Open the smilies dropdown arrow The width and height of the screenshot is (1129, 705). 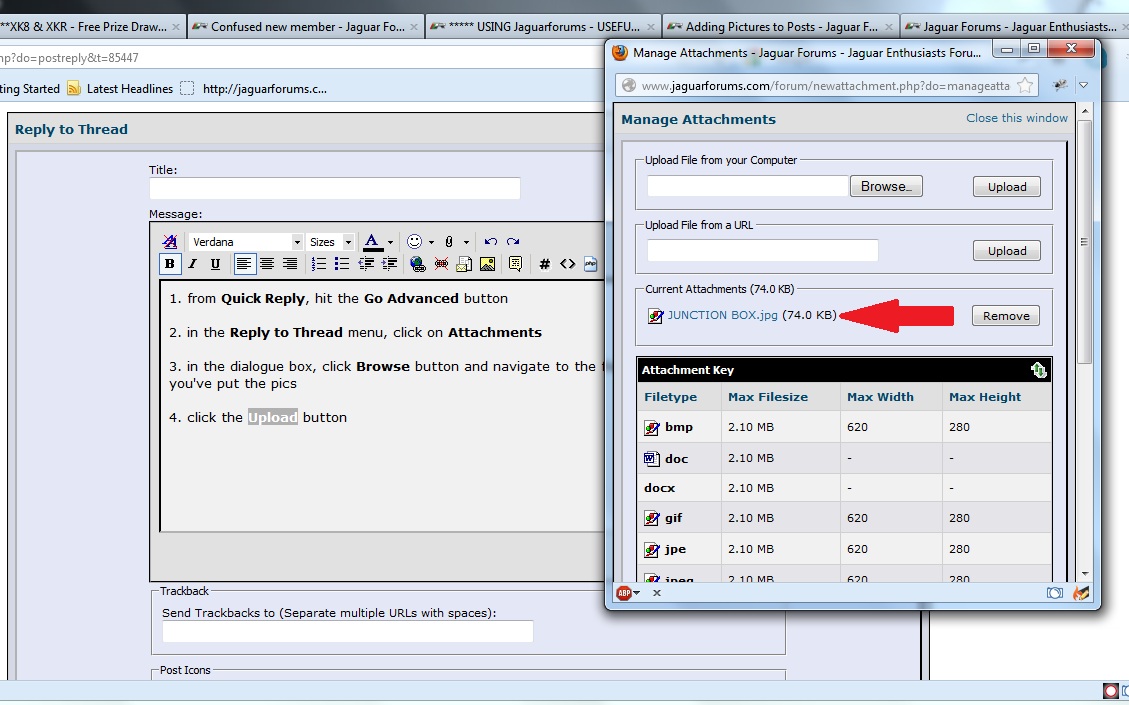pos(431,242)
